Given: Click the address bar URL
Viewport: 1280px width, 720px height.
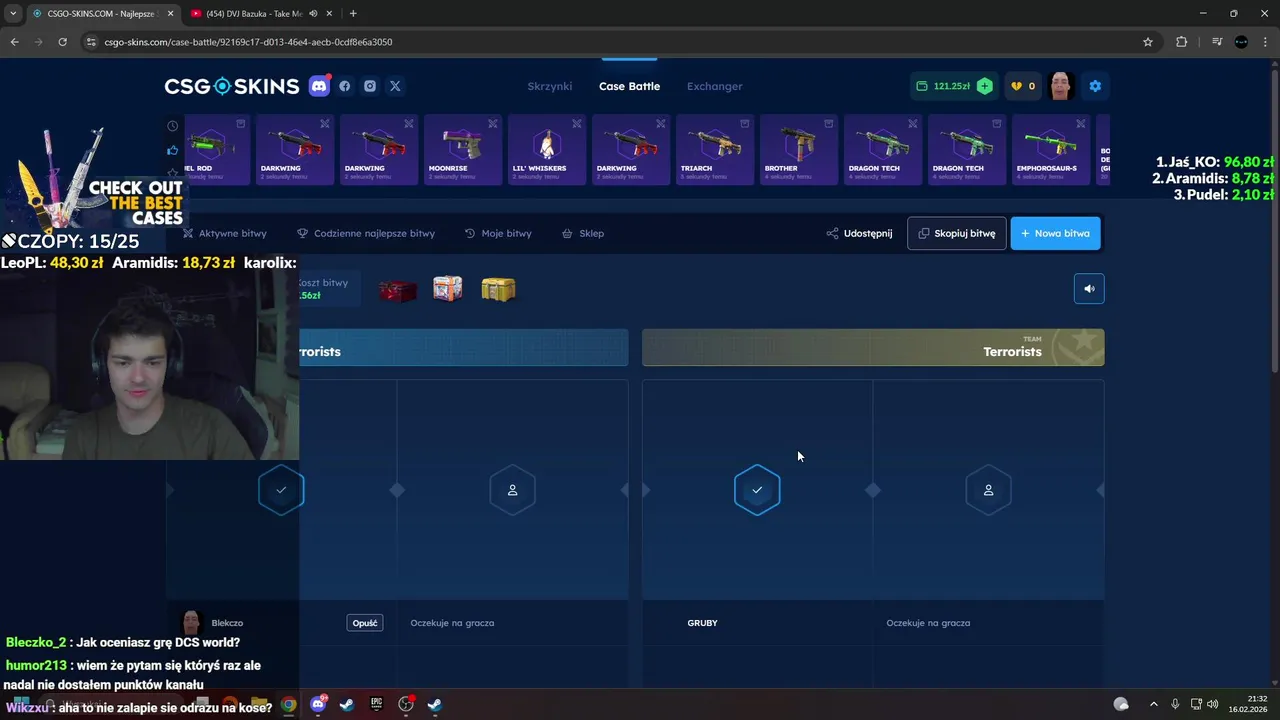Looking at the screenshot, I should coord(248,42).
